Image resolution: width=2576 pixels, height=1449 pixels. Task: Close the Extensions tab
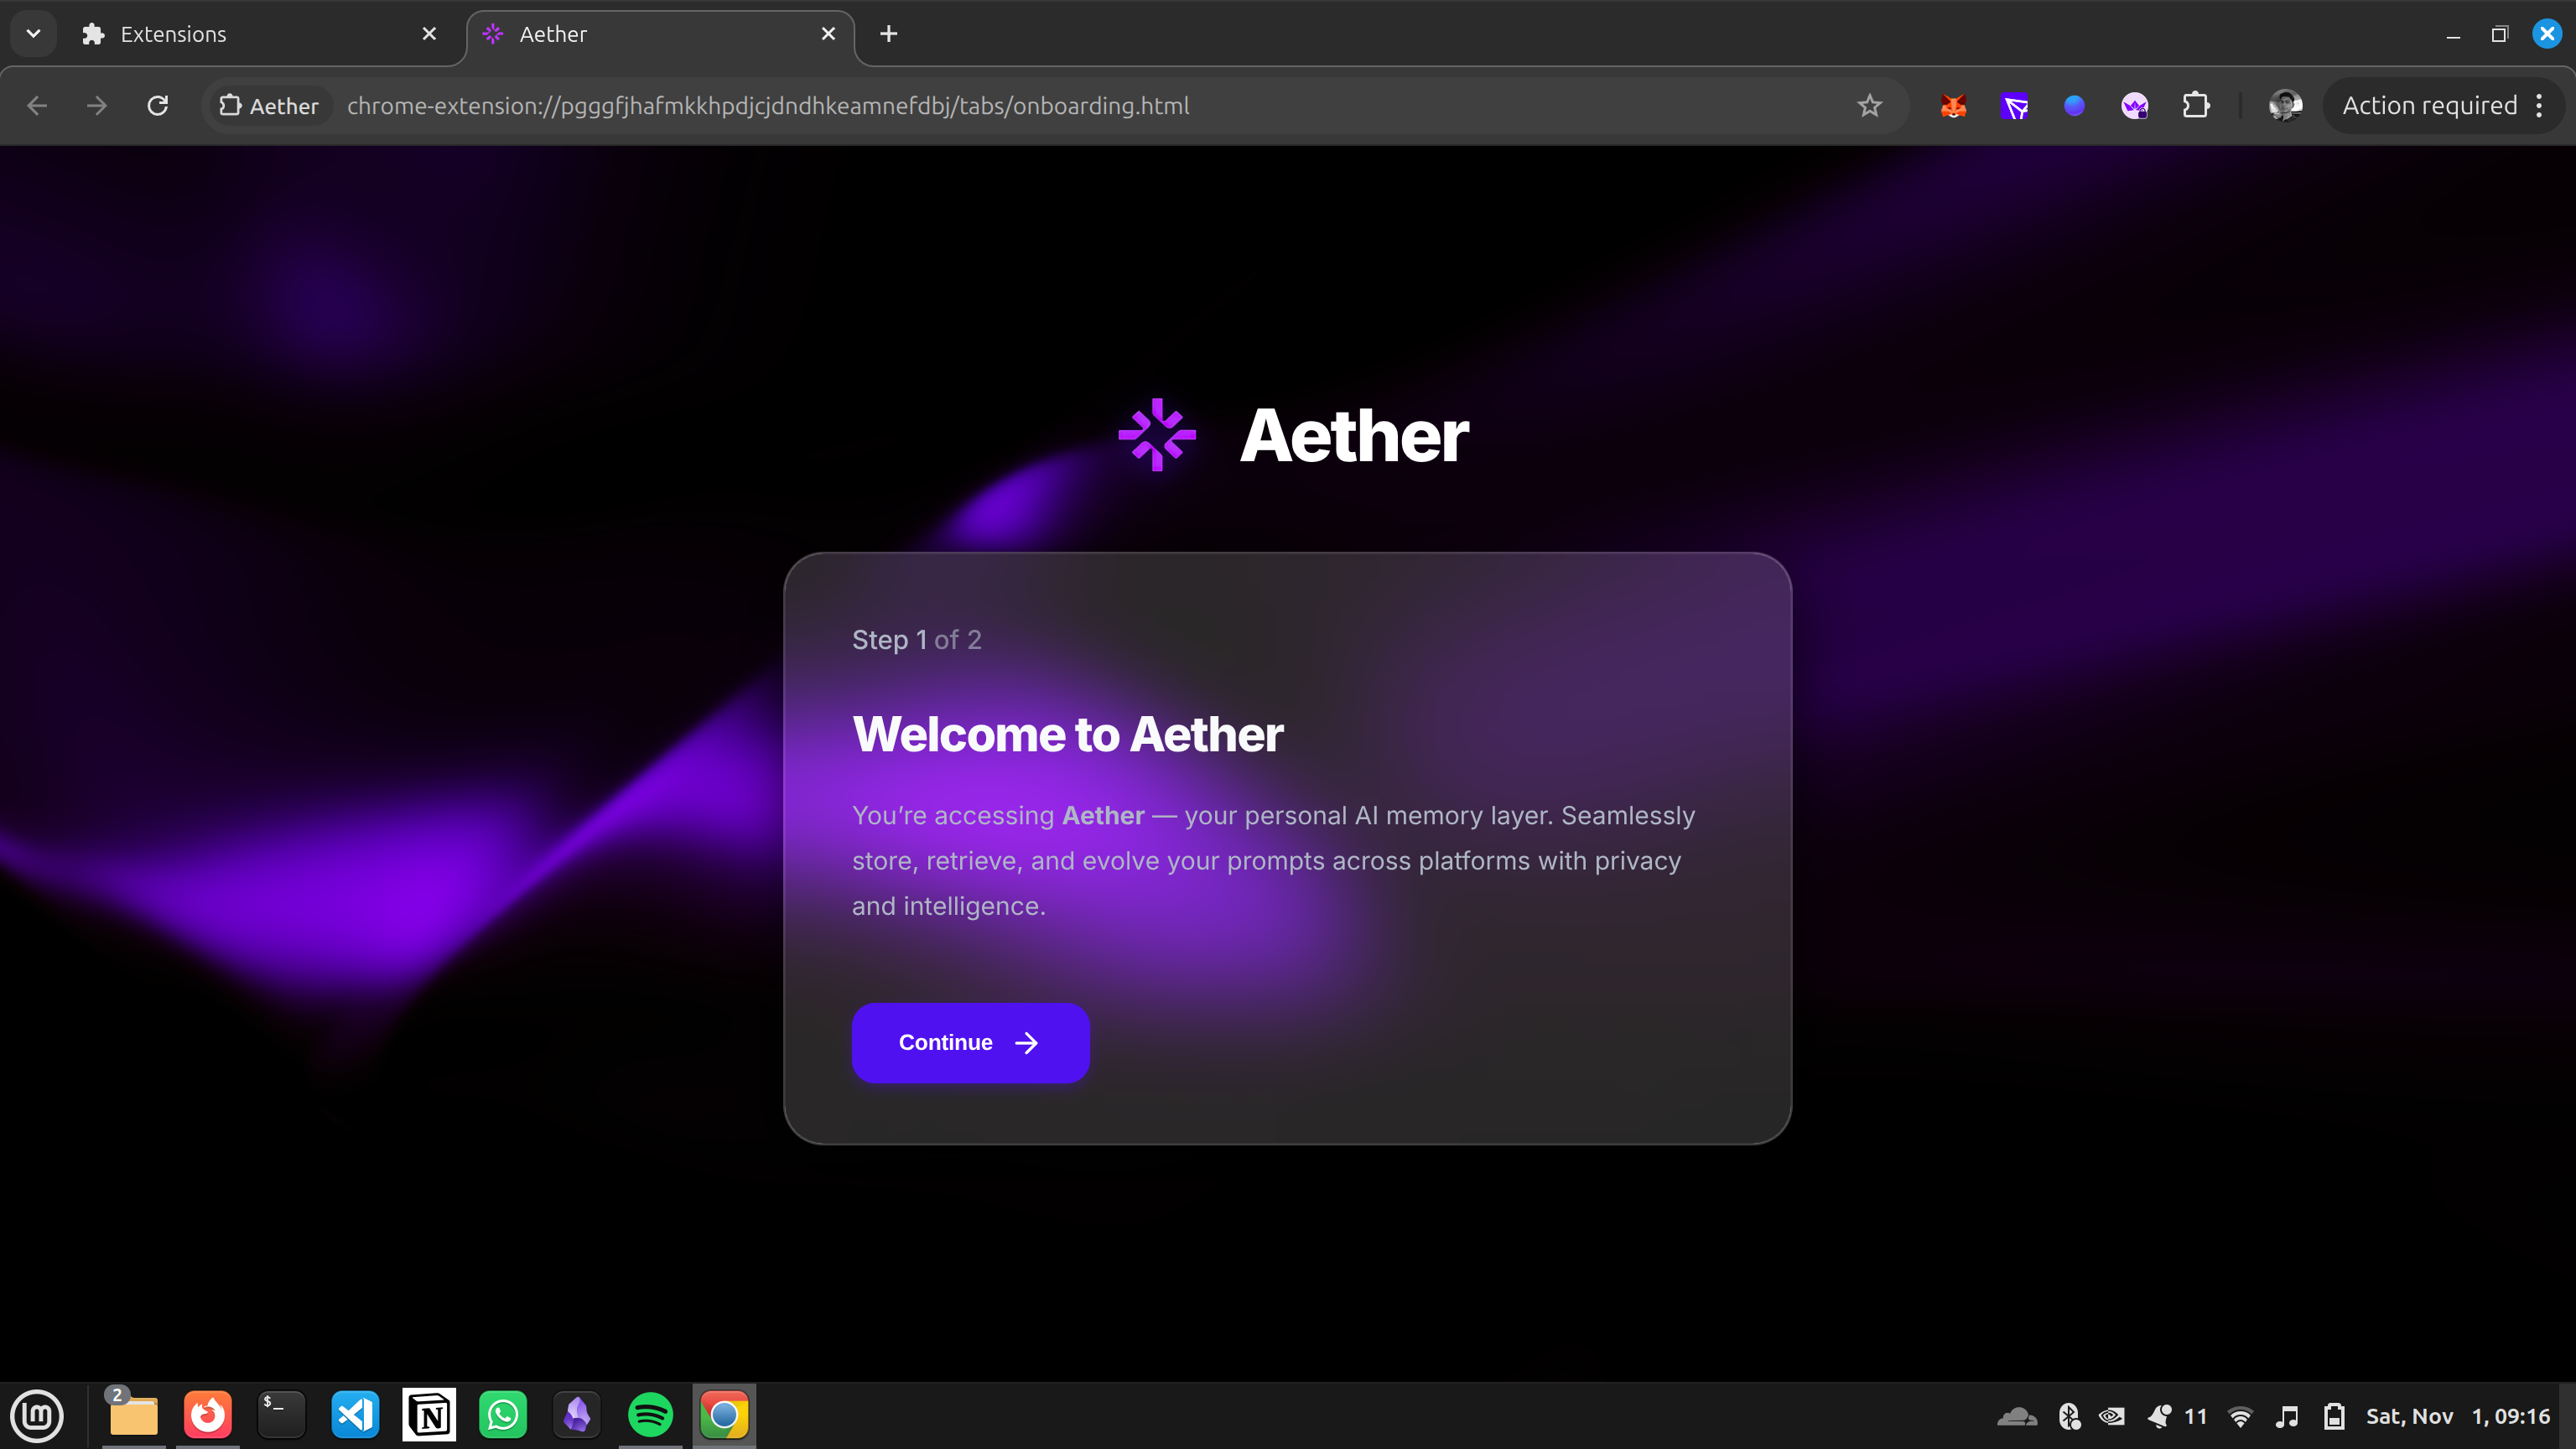tap(429, 34)
